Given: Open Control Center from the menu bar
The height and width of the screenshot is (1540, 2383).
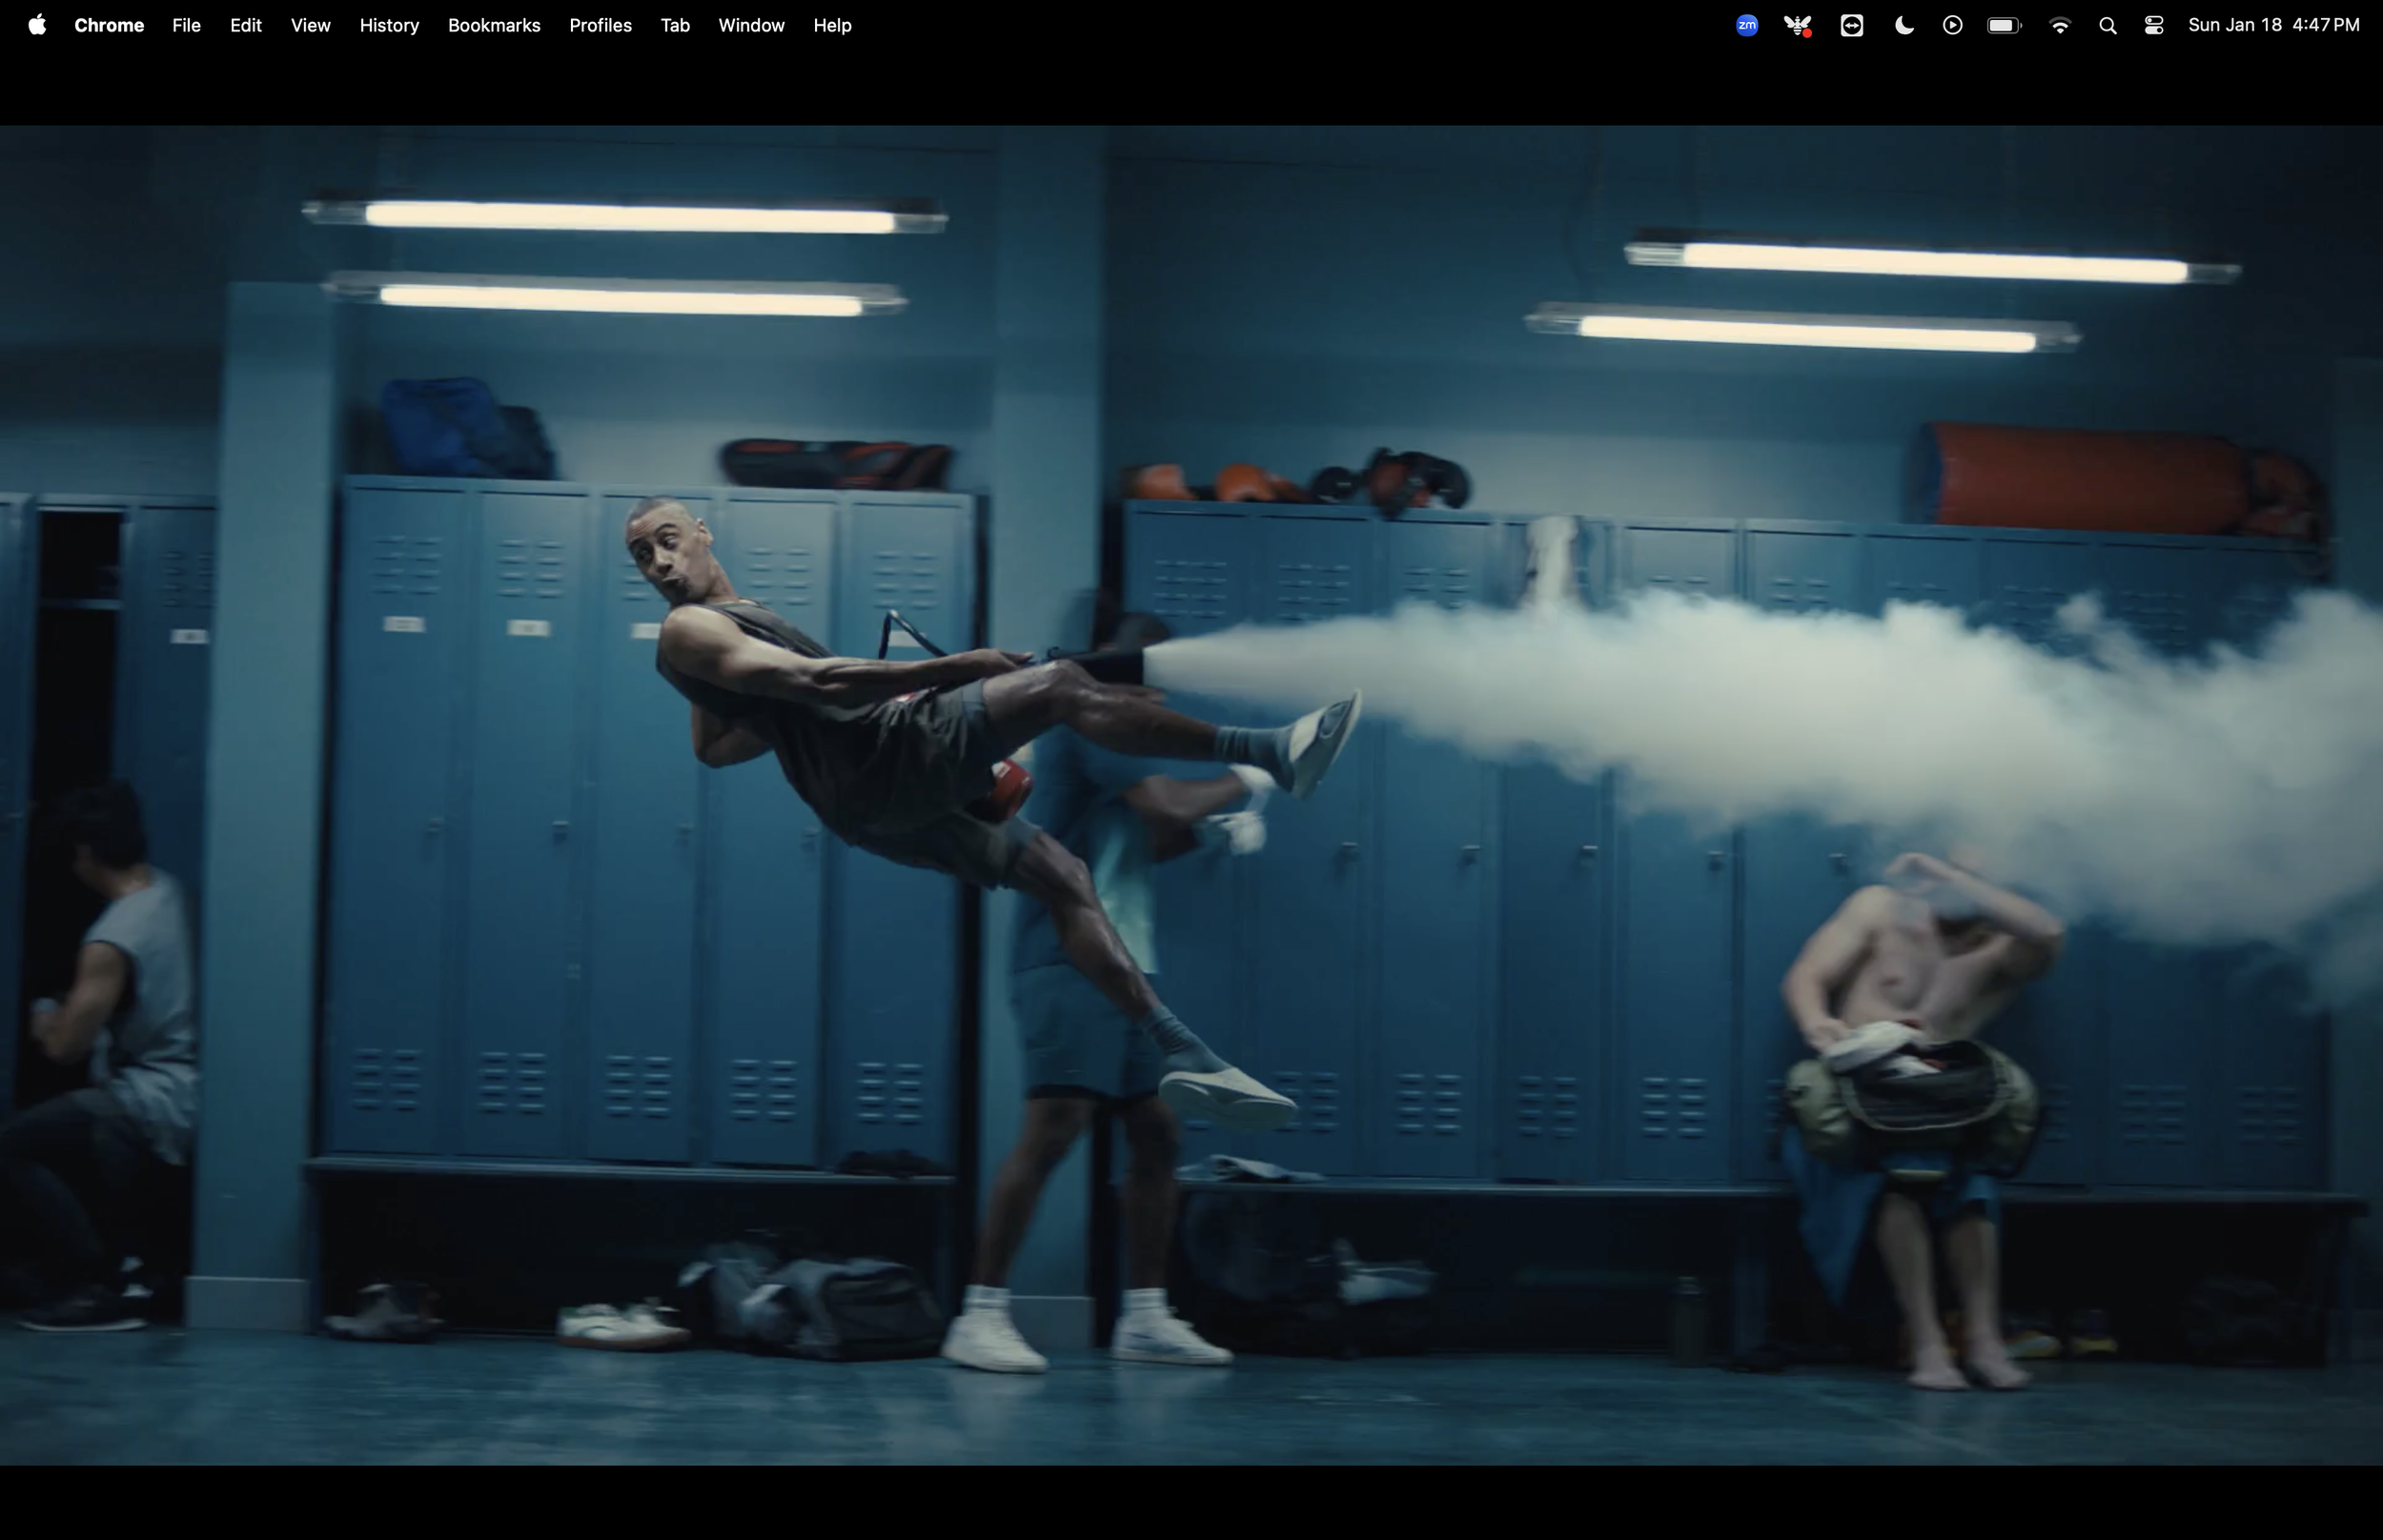Looking at the screenshot, I should tap(2154, 26).
